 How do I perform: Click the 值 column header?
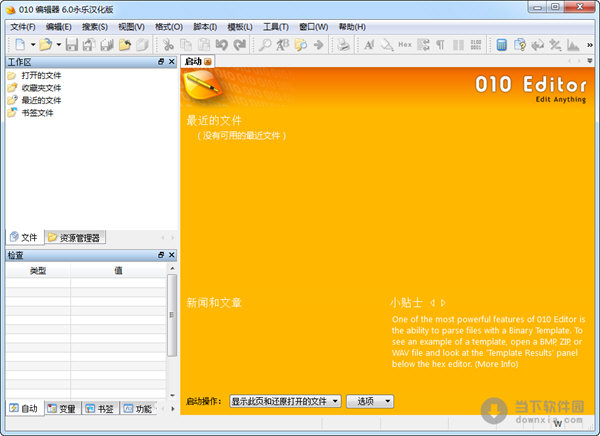click(118, 271)
